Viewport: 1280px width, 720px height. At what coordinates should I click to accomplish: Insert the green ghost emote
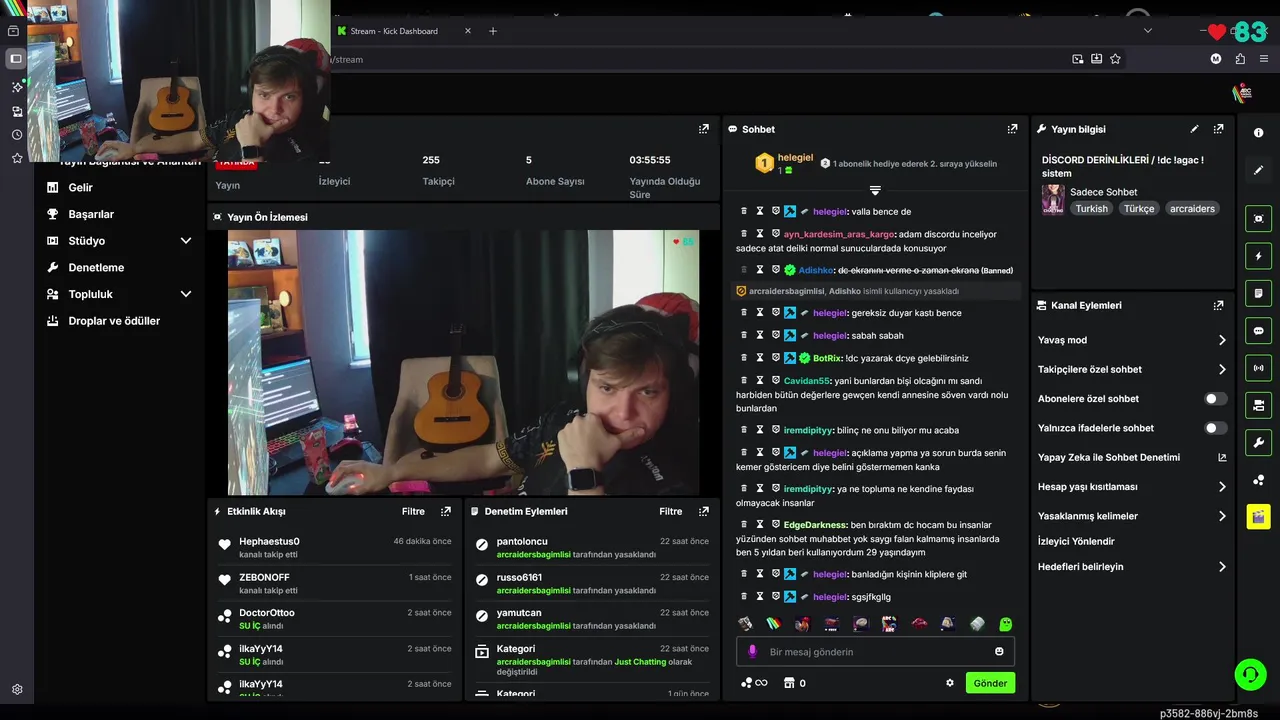pos(1005,623)
